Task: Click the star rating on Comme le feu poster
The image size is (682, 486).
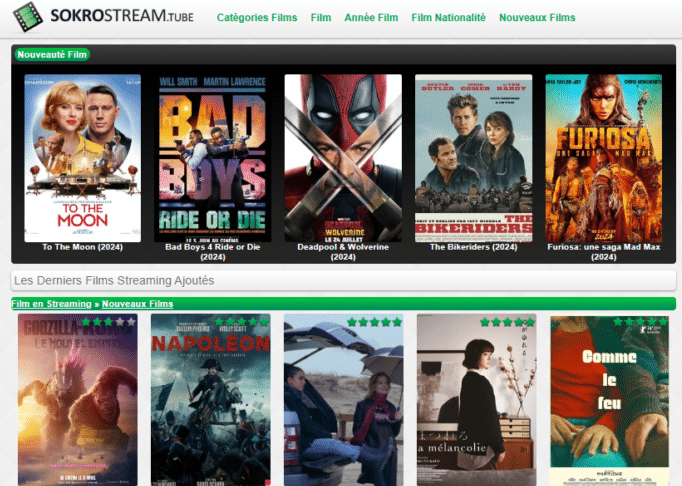Action: (640, 322)
